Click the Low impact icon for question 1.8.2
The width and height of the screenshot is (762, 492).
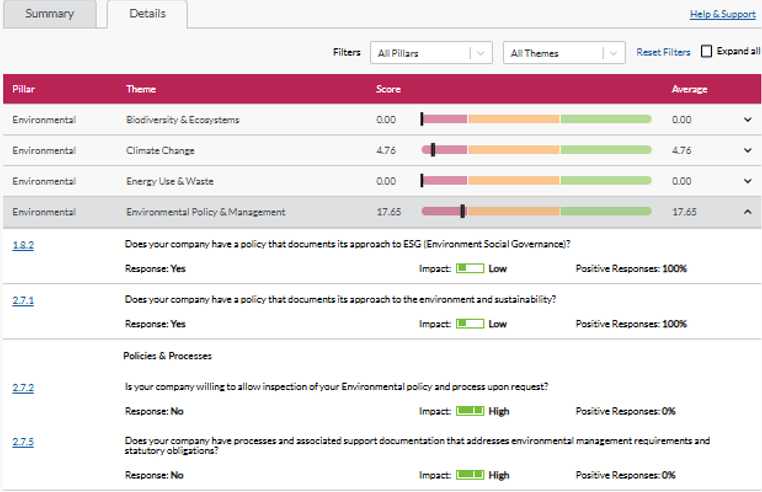coord(470,269)
